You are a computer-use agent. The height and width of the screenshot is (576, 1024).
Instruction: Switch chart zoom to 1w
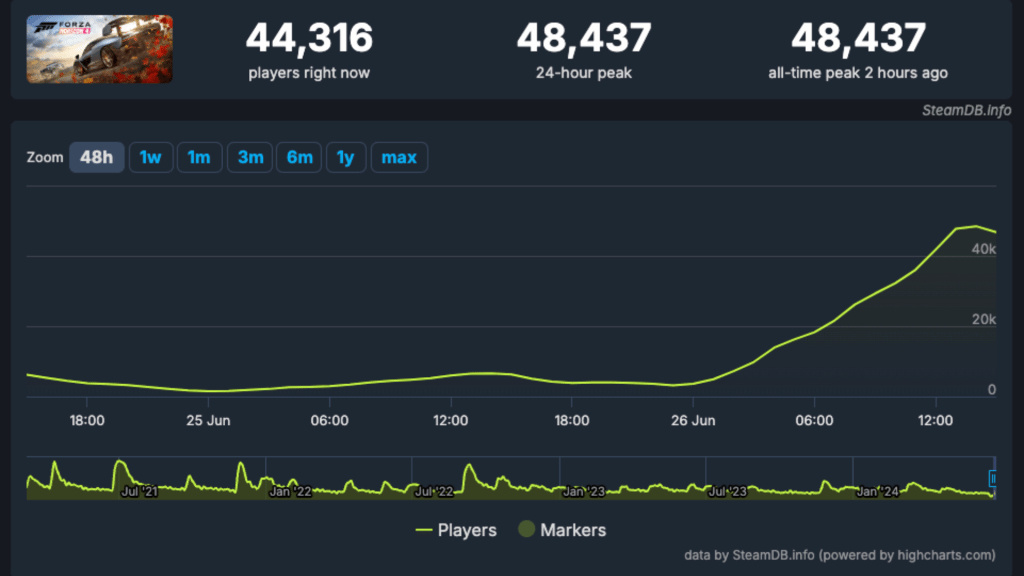pos(151,157)
